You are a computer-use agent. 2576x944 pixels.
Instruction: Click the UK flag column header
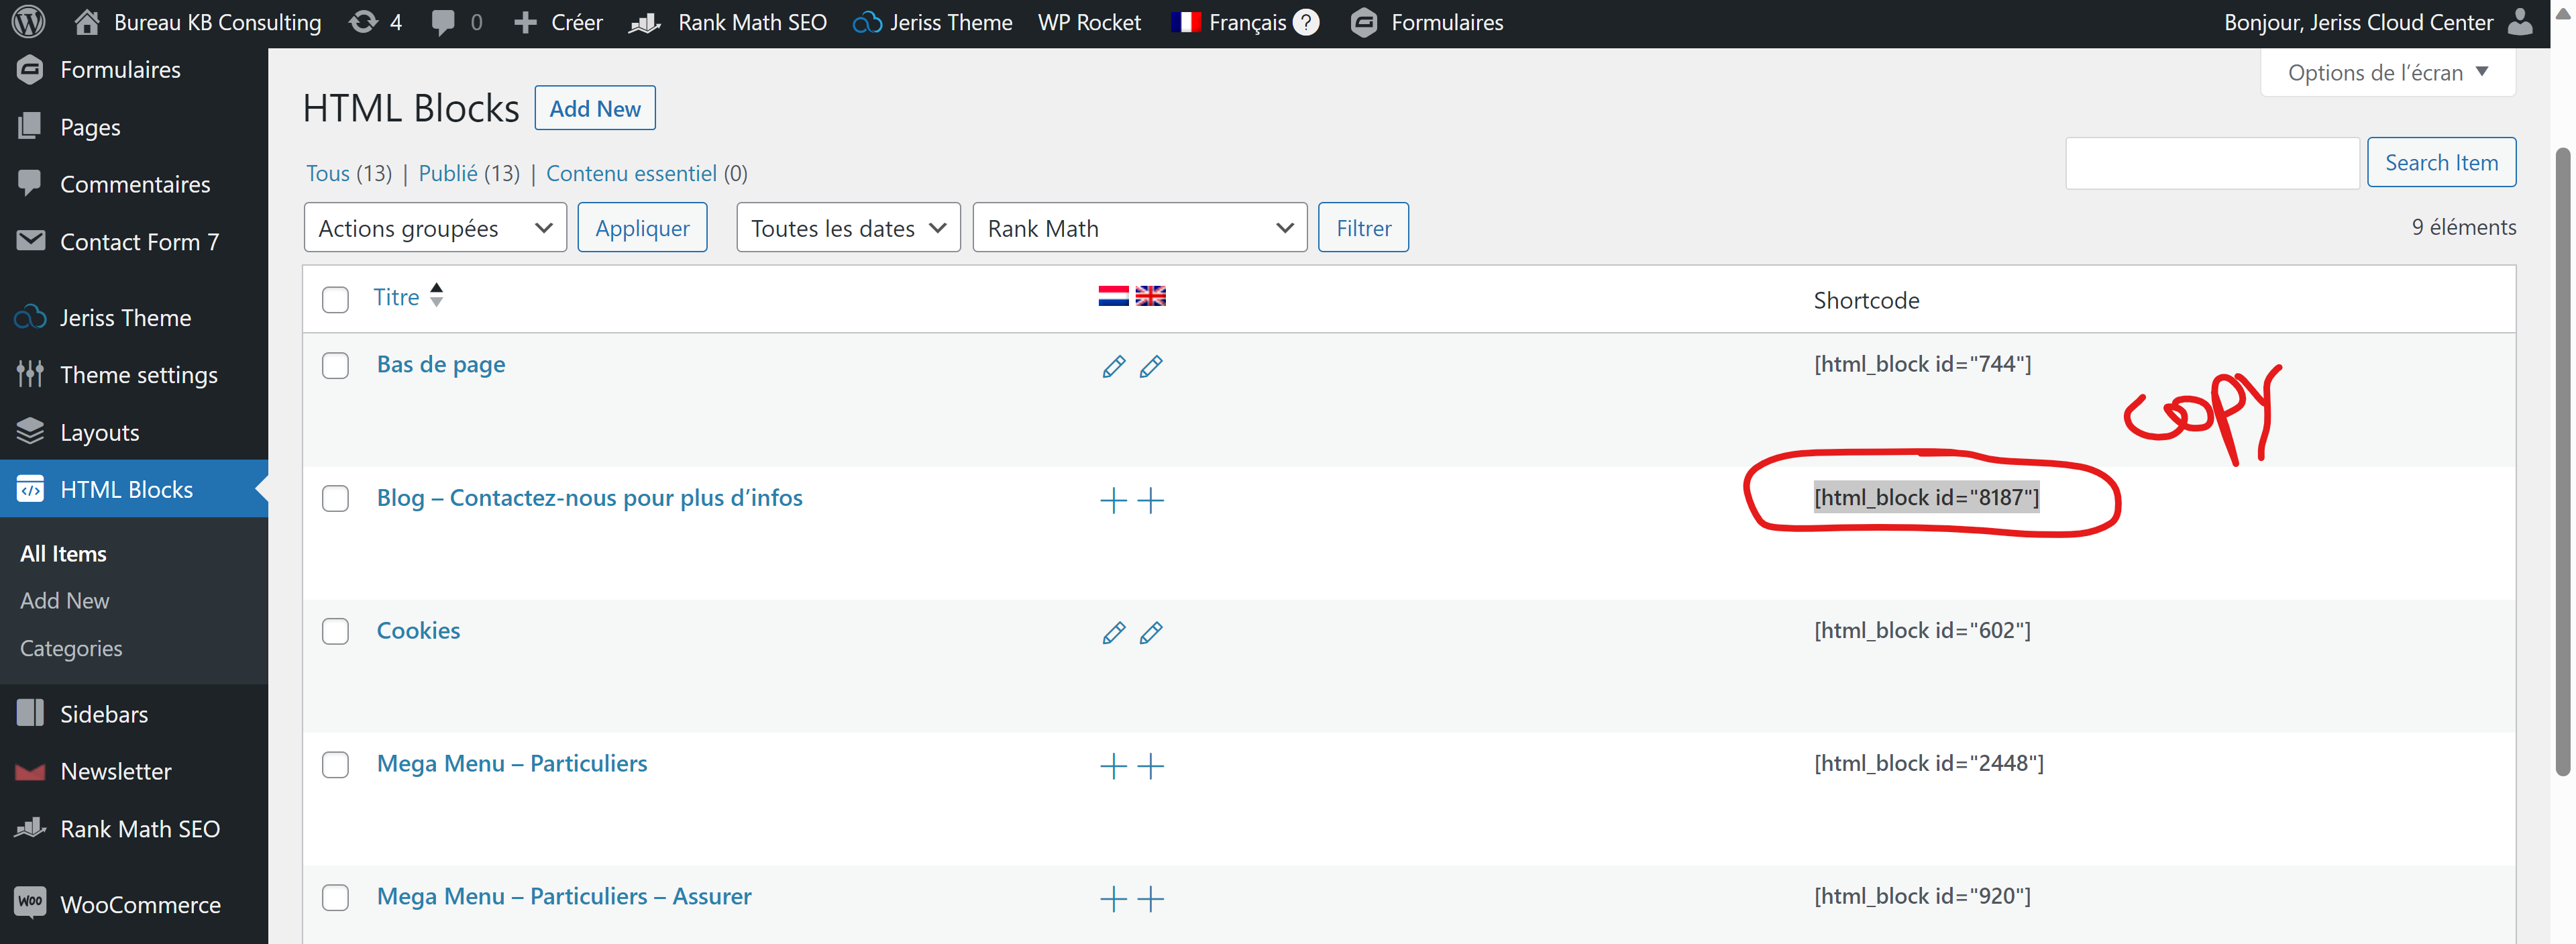[x=1151, y=296]
